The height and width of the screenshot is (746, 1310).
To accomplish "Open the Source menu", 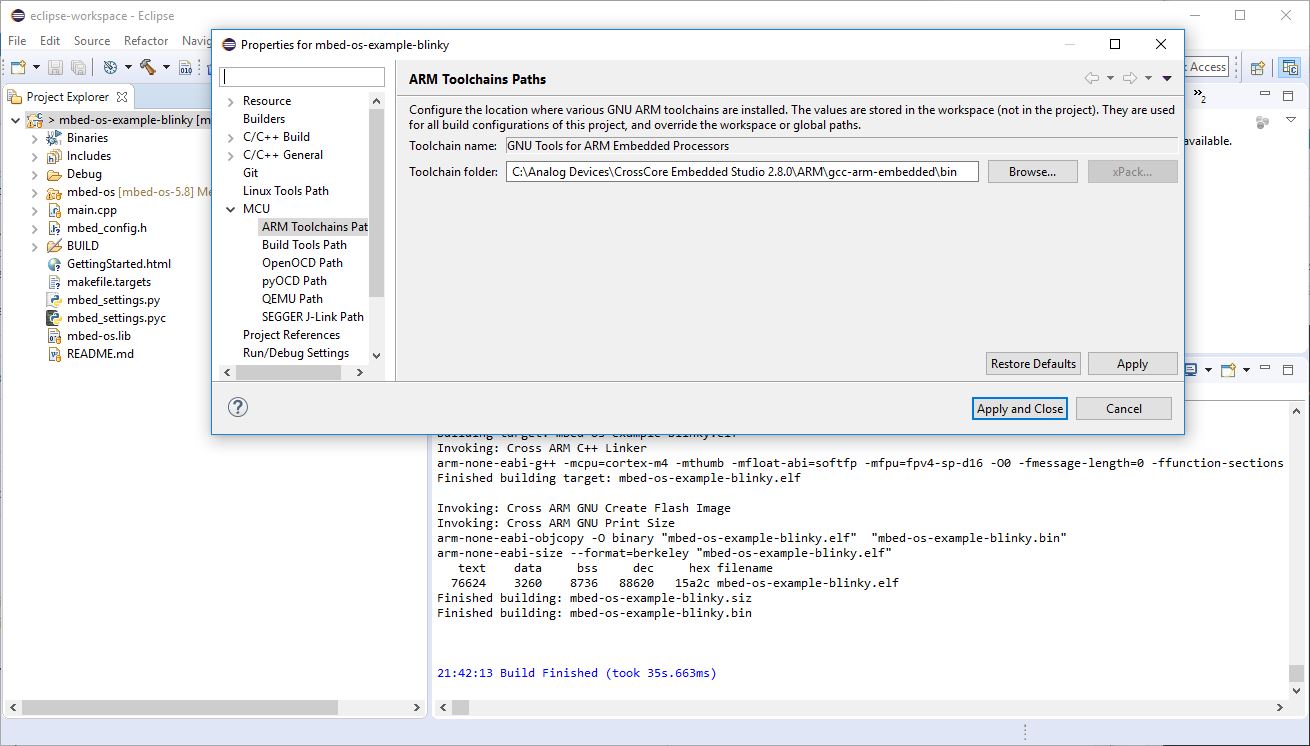I will [x=92, y=40].
